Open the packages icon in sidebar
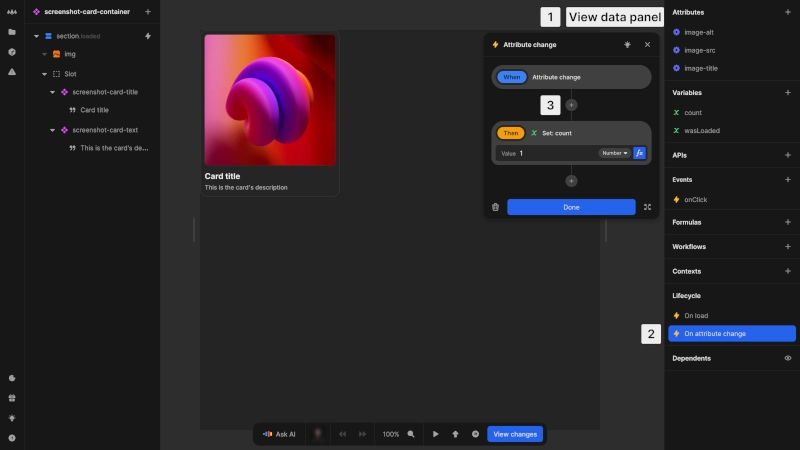This screenshot has width=800, height=450. [12, 52]
